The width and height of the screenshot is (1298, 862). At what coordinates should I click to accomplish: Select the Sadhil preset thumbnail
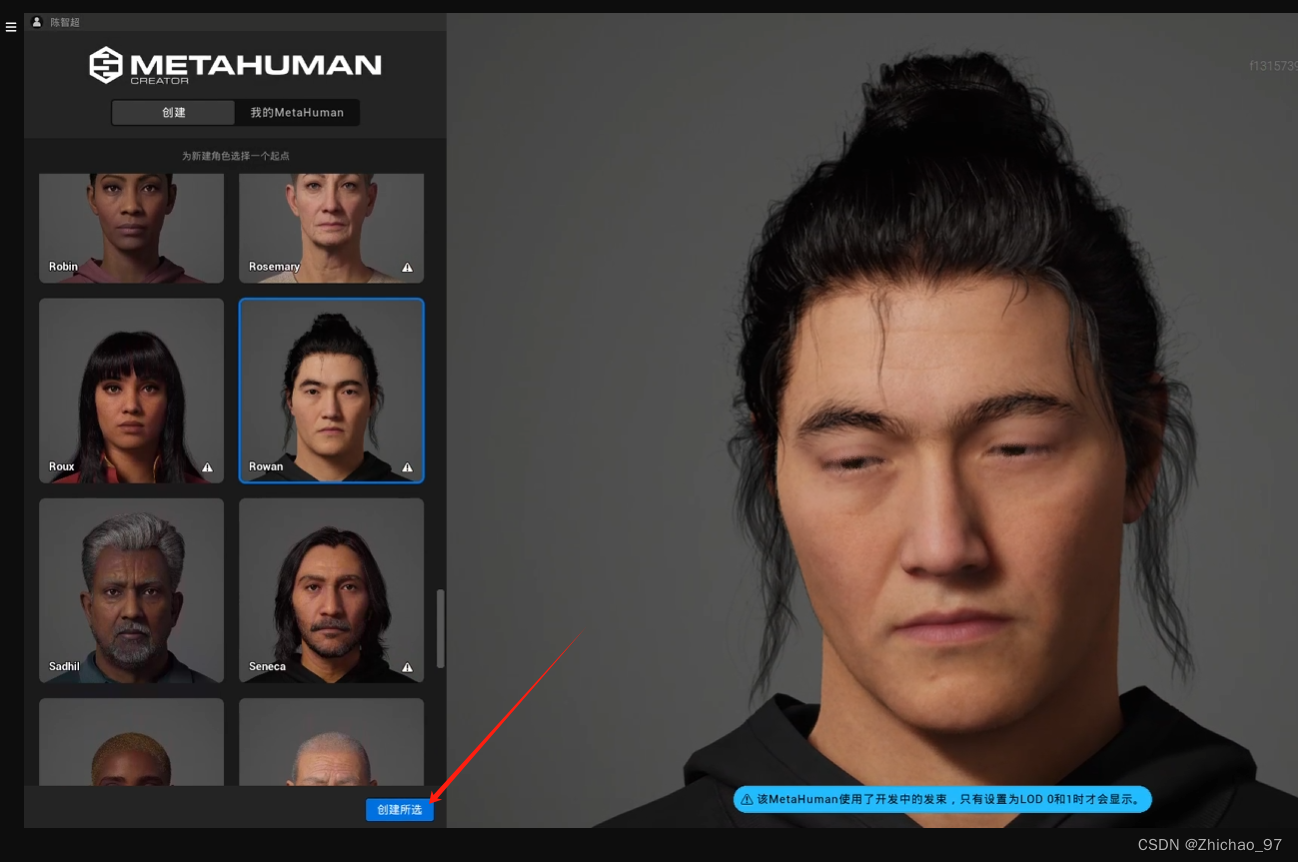(x=131, y=591)
